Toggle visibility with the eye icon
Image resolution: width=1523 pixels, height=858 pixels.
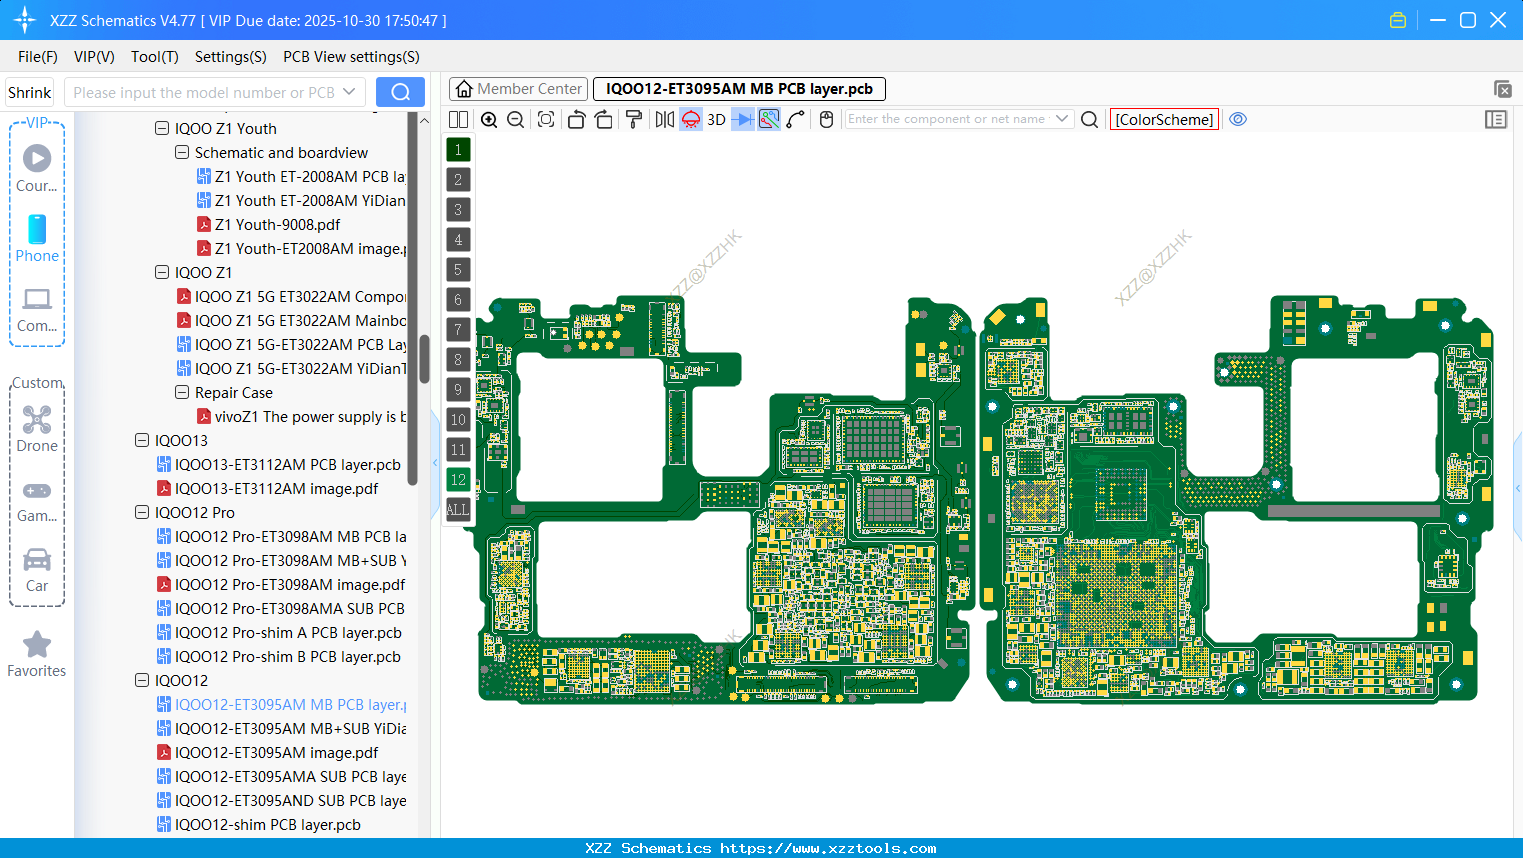(1238, 119)
